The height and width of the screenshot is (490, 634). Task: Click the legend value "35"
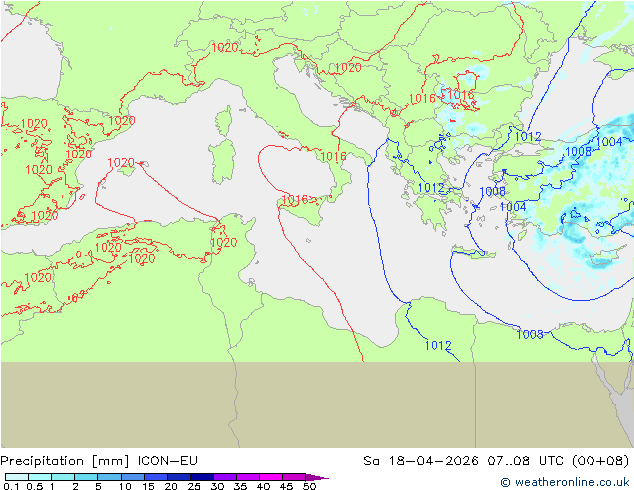click(240, 486)
